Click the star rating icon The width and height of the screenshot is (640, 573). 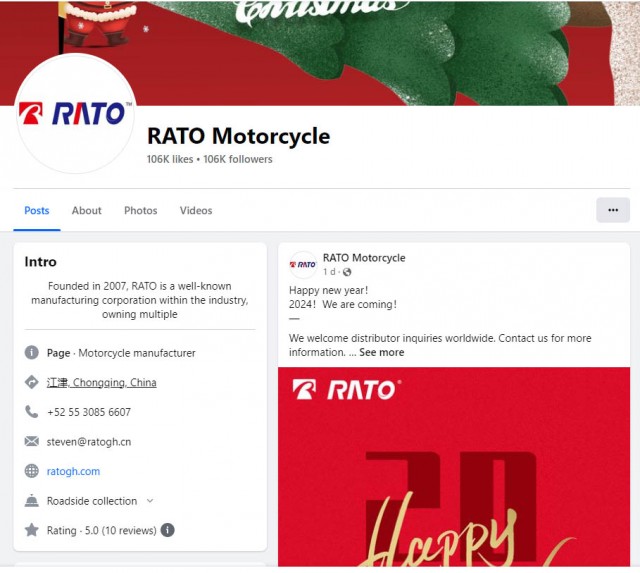tap(31, 530)
